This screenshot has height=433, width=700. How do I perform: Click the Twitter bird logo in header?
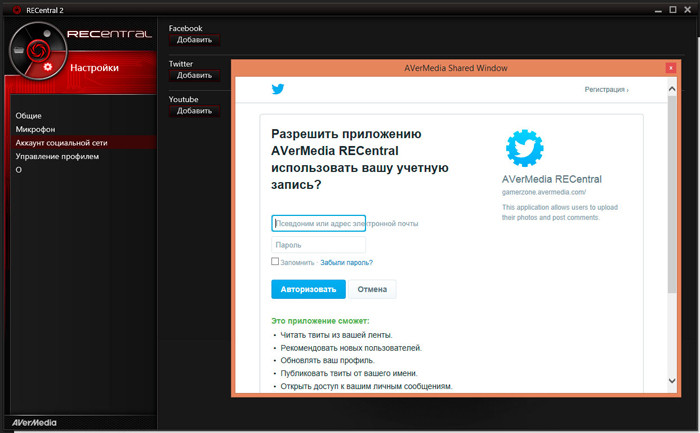(278, 89)
